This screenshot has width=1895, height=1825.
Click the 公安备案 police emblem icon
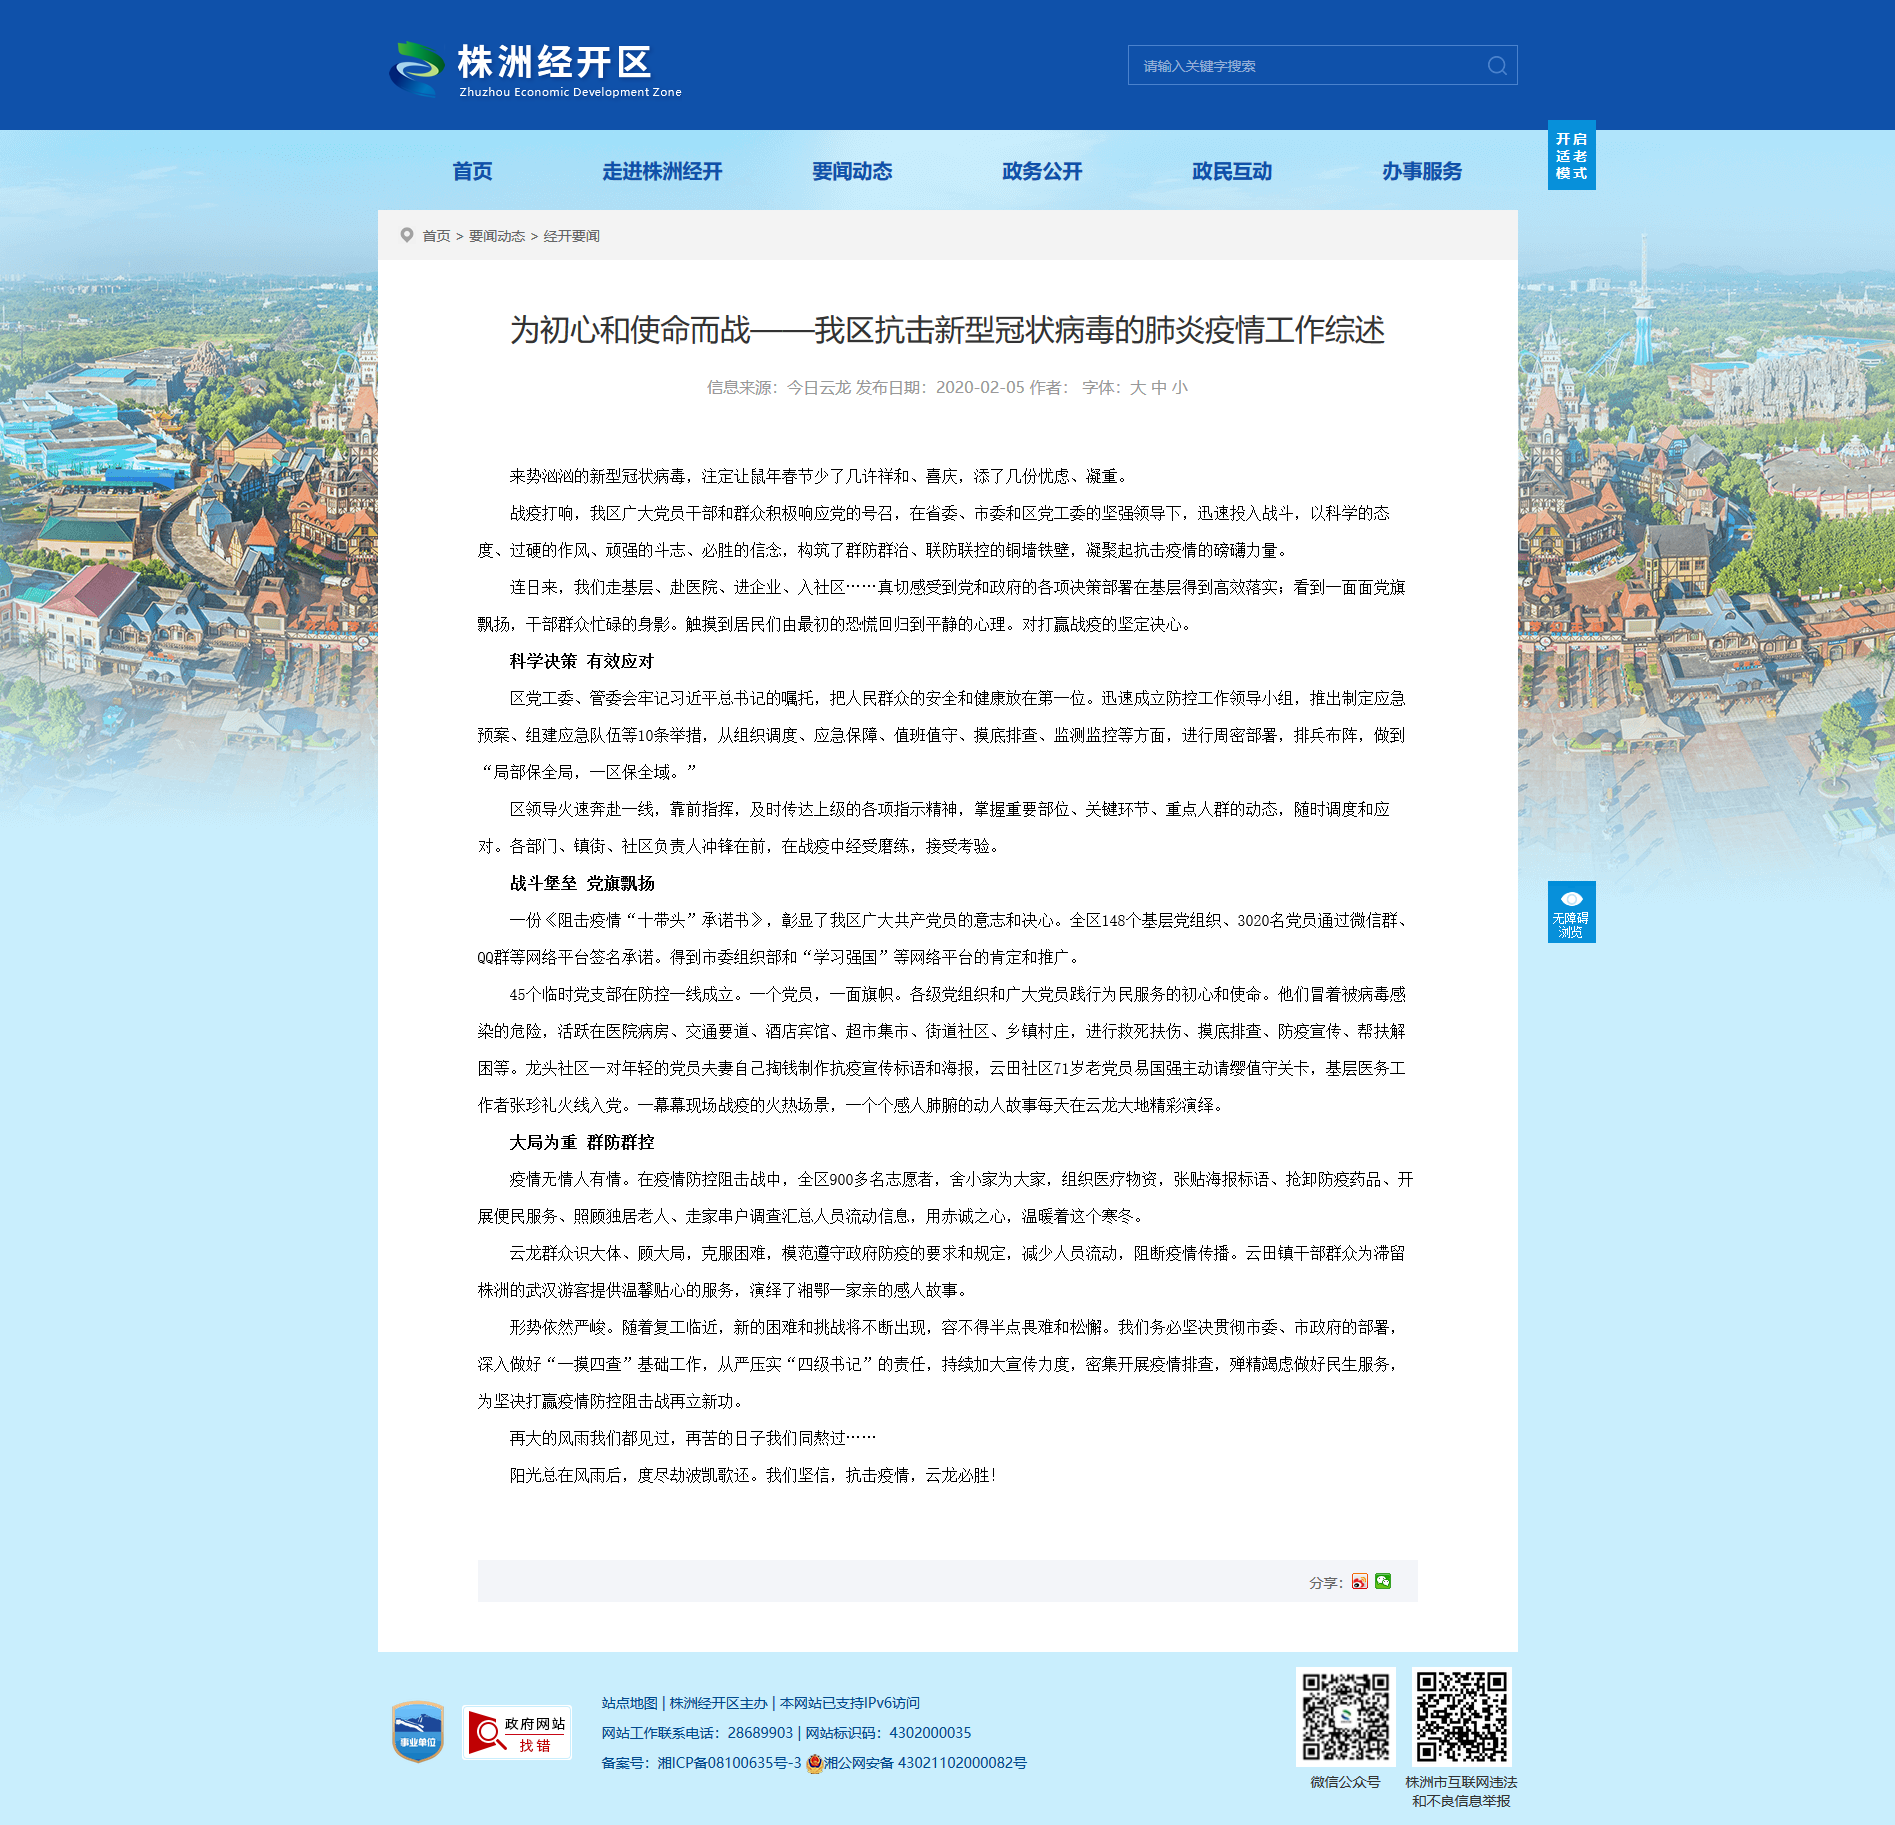[814, 1763]
